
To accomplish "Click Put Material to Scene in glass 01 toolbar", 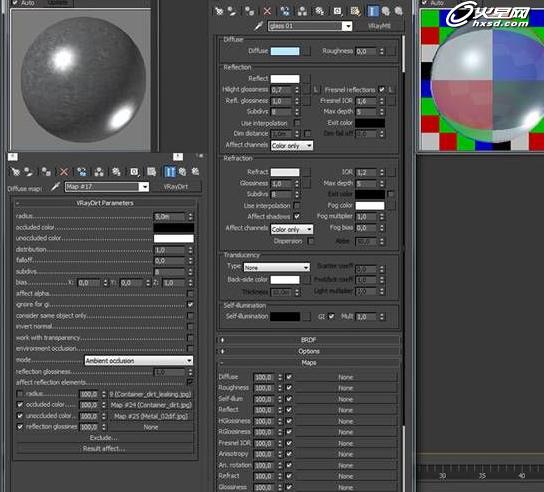I will click(x=232, y=11).
